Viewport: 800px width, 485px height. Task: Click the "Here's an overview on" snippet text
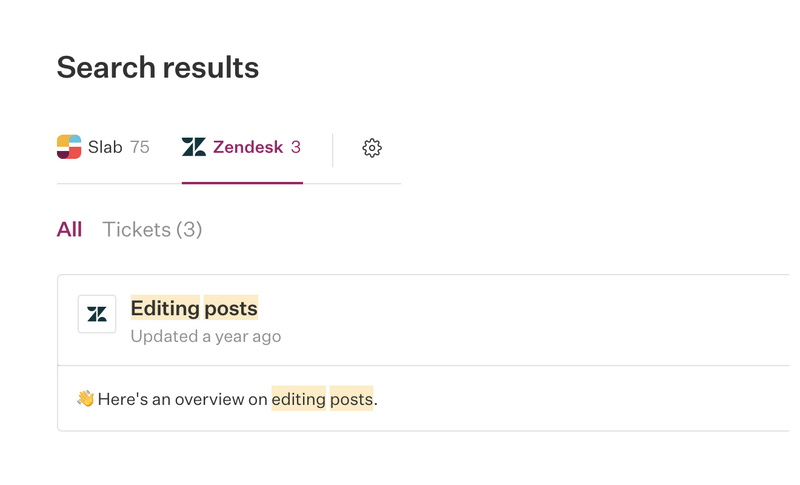pos(182,399)
